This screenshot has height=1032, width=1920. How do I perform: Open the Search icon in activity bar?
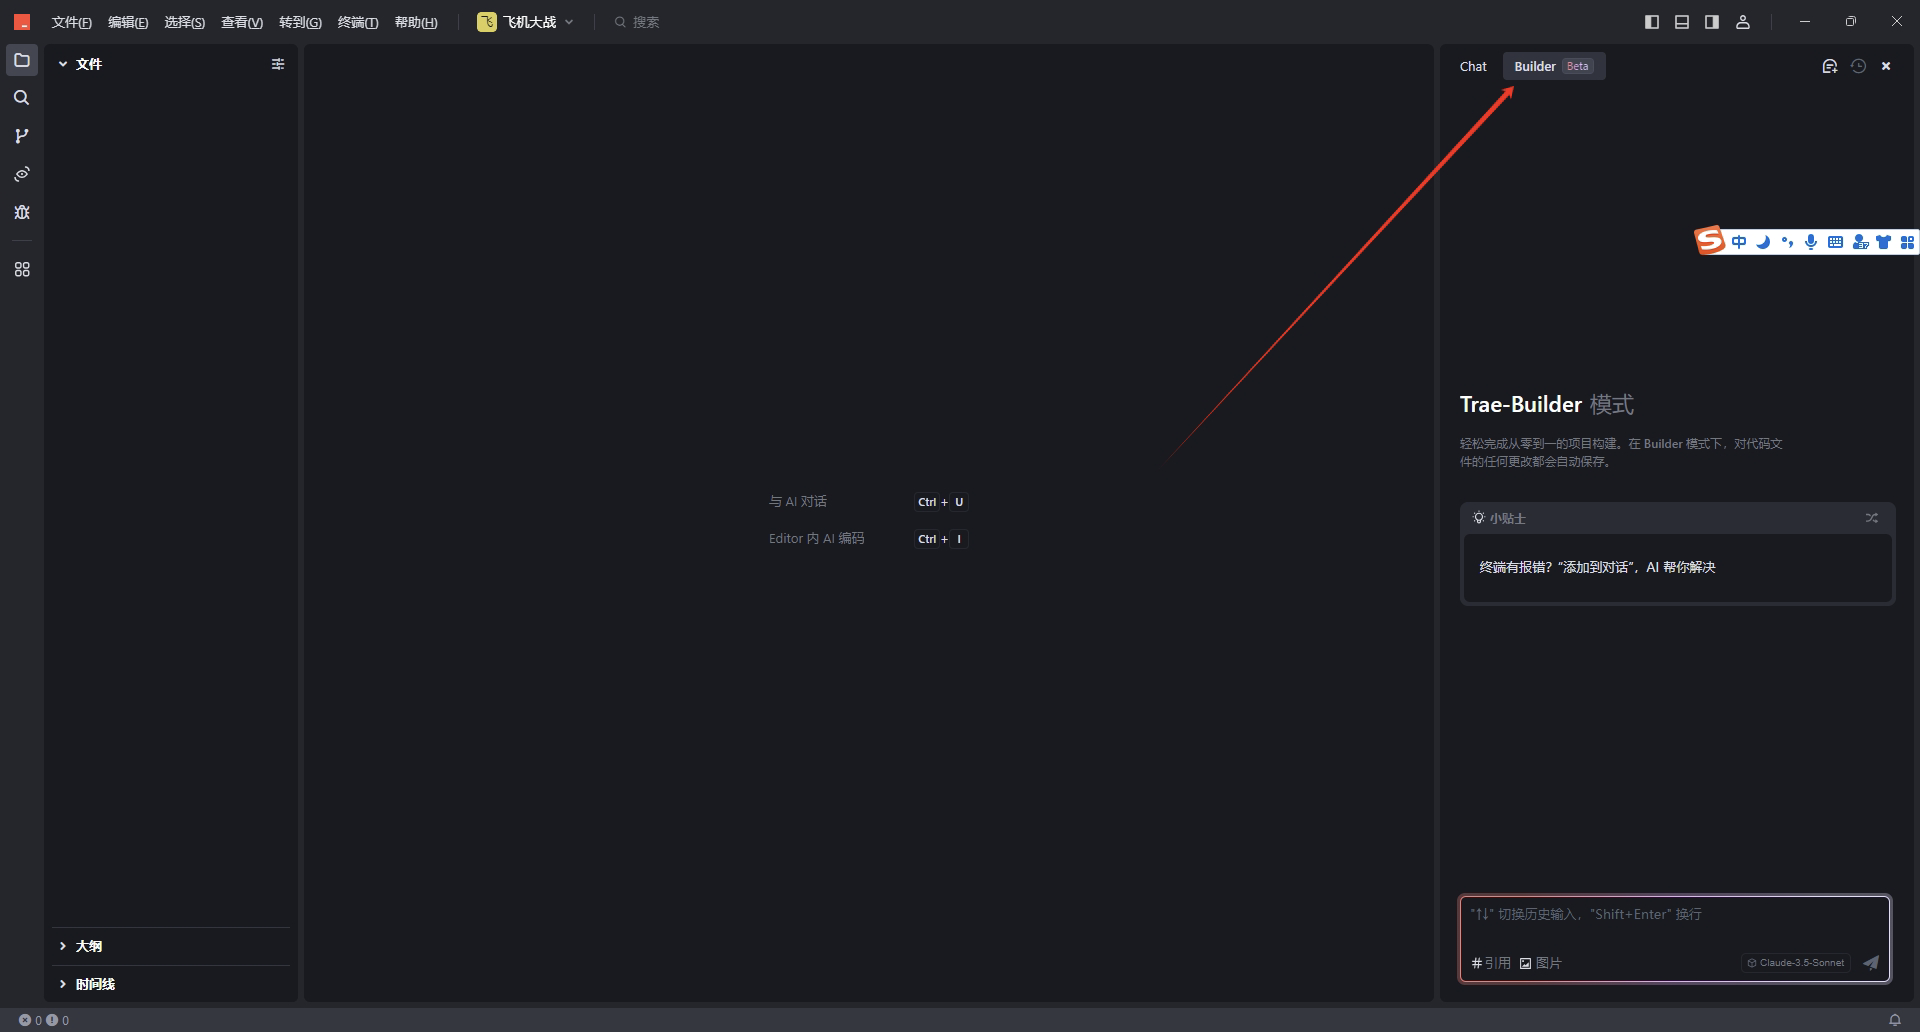click(x=22, y=98)
